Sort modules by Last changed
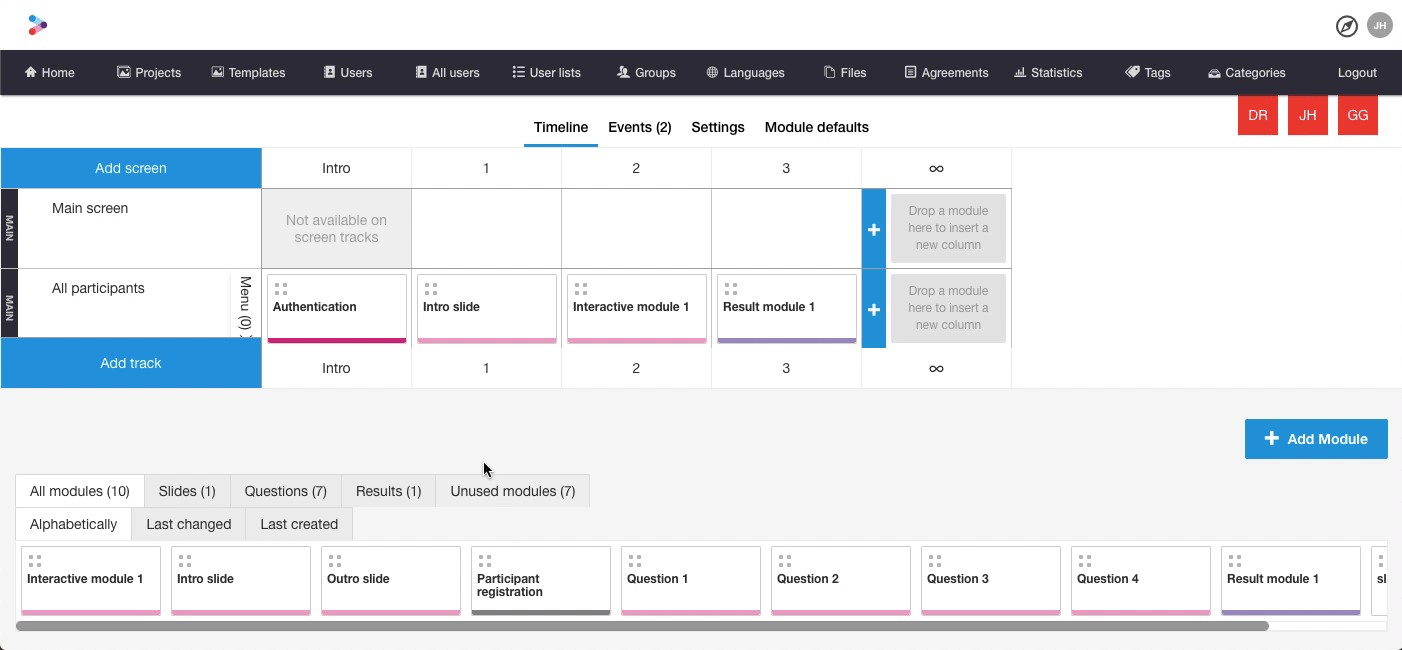1402x650 pixels. pyautogui.click(x=188, y=524)
